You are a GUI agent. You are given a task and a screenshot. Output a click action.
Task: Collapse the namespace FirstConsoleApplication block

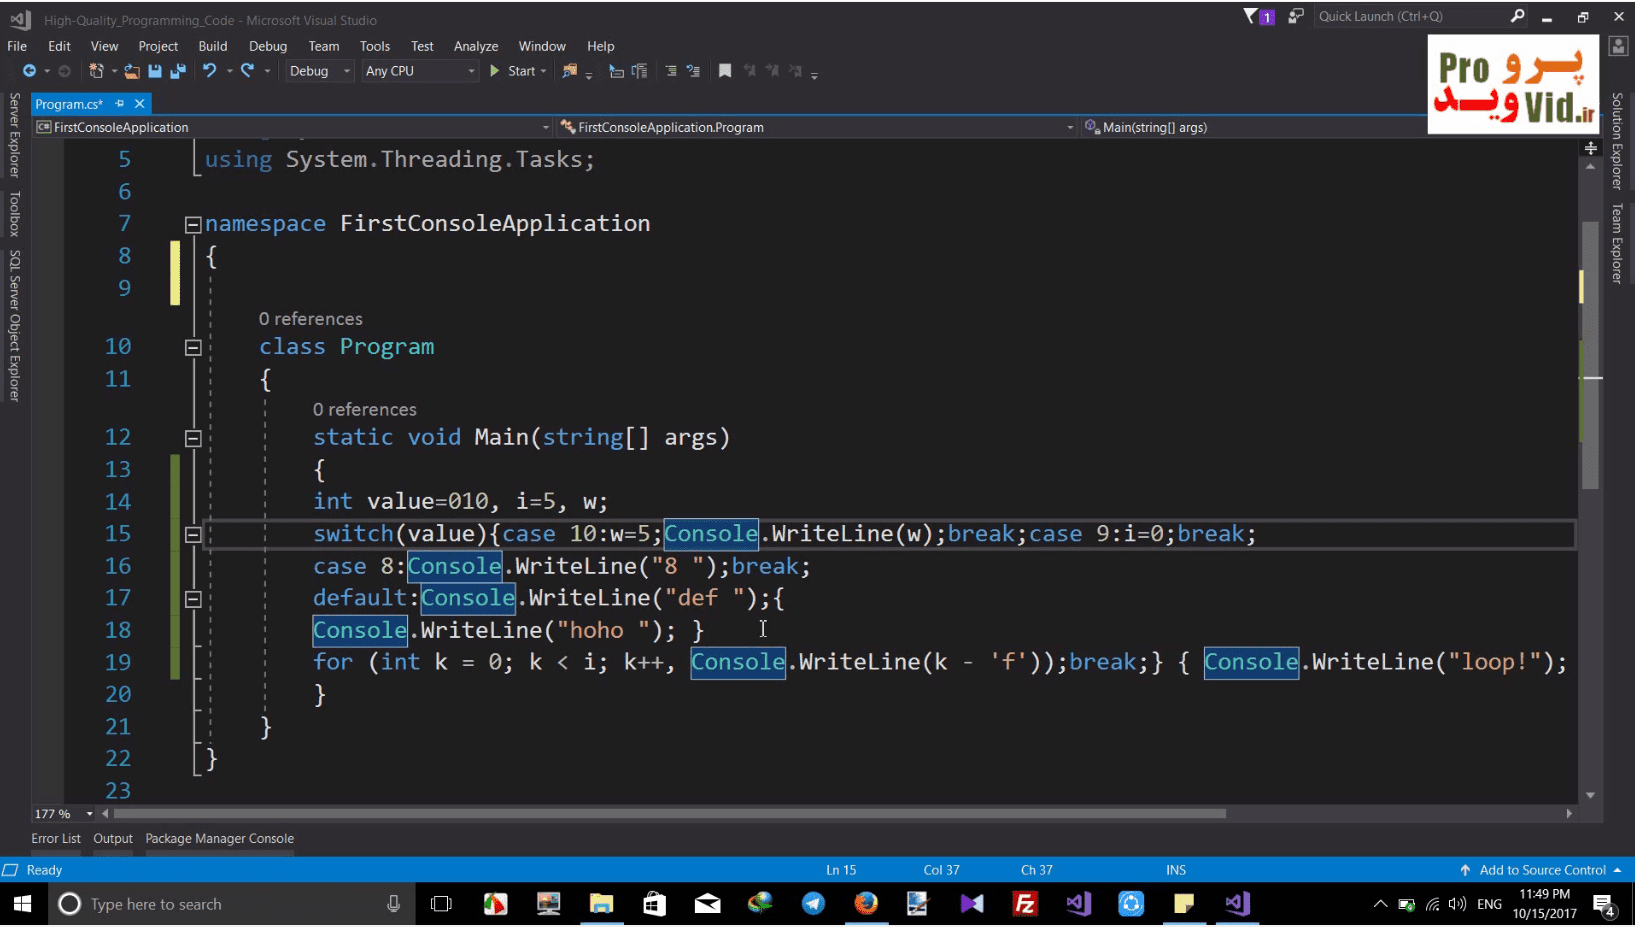pyautogui.click(x=193, y=224)
